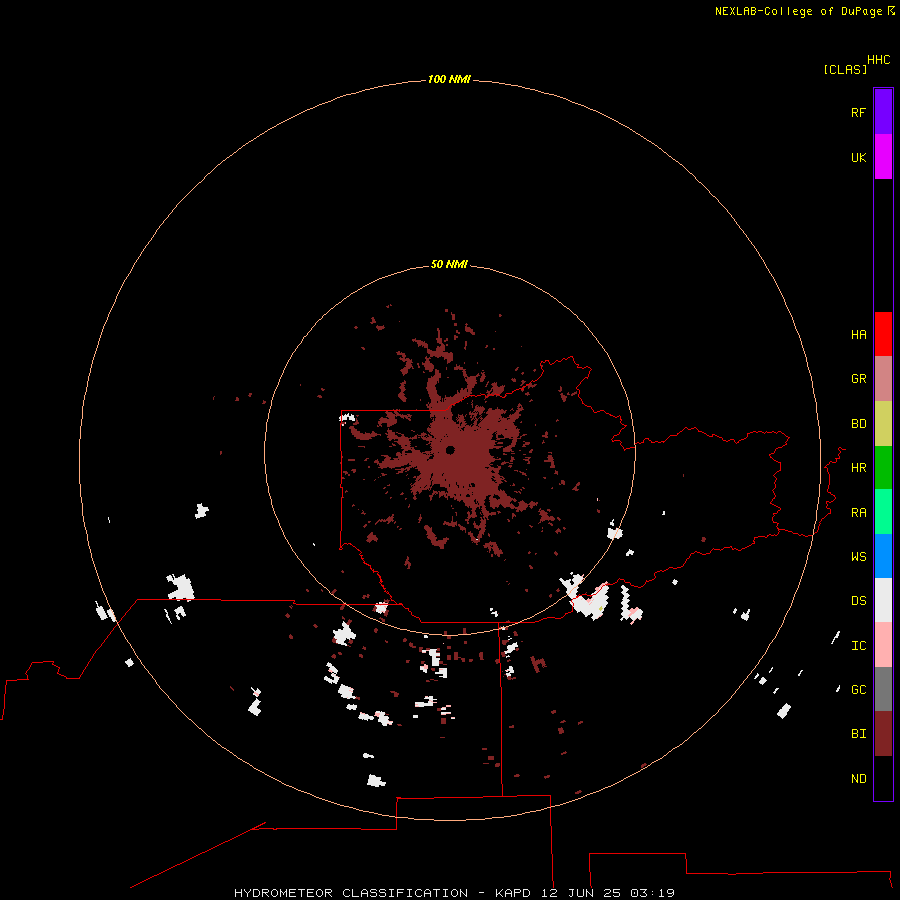Click the 100 NMI range ring label

click(449, 79)
